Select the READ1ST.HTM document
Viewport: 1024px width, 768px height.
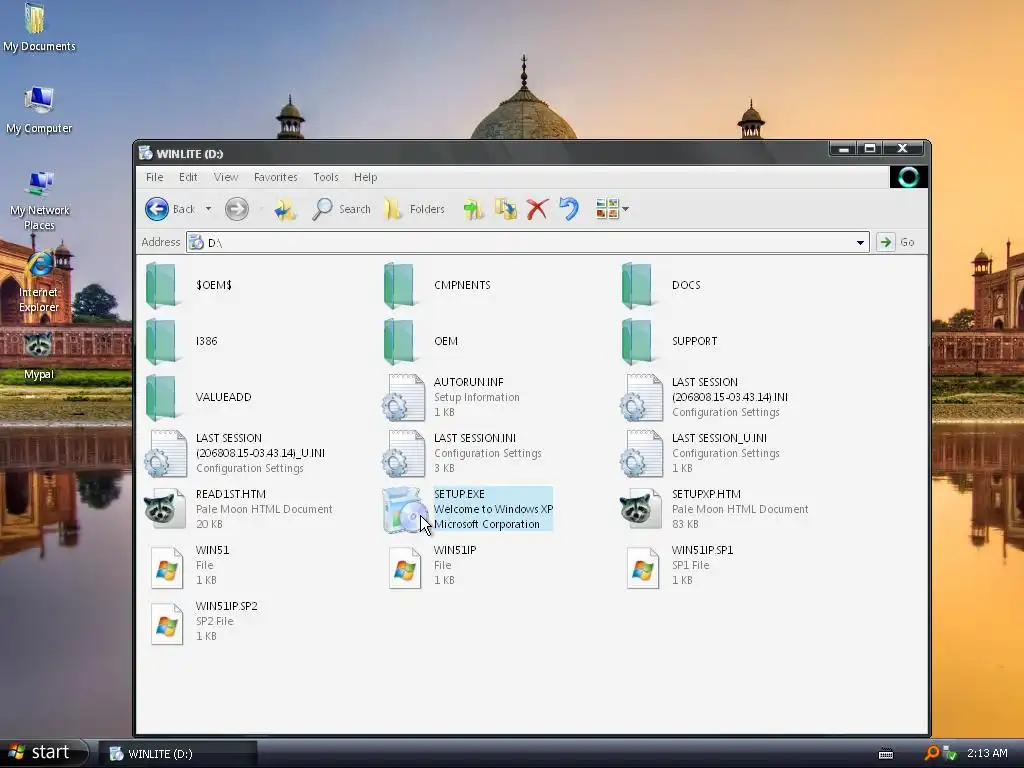pyautogui.click(x=238, y=509)
